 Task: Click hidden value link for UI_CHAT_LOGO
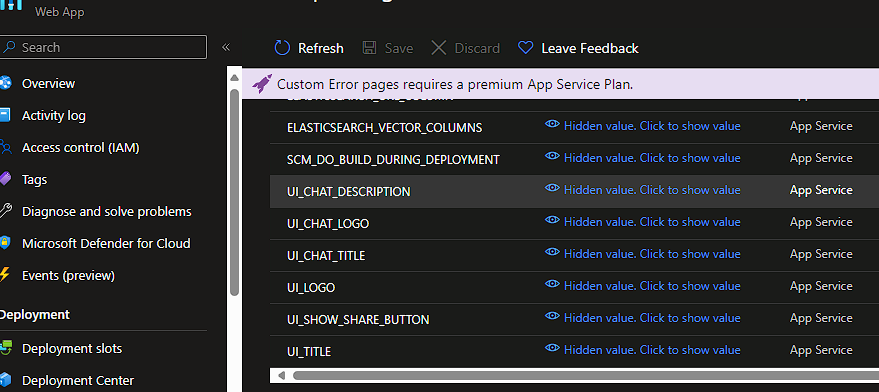pyautogui.click(x=652, y=222)
